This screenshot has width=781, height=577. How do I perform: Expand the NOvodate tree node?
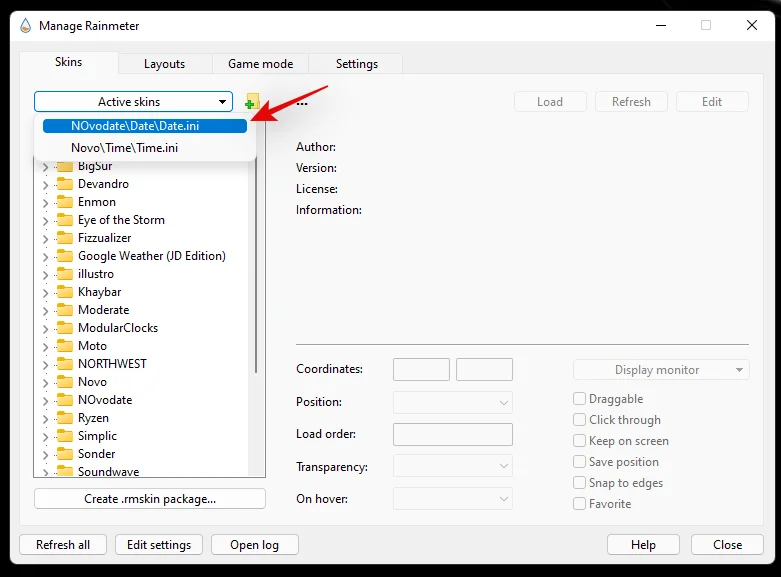coord(45,400)
